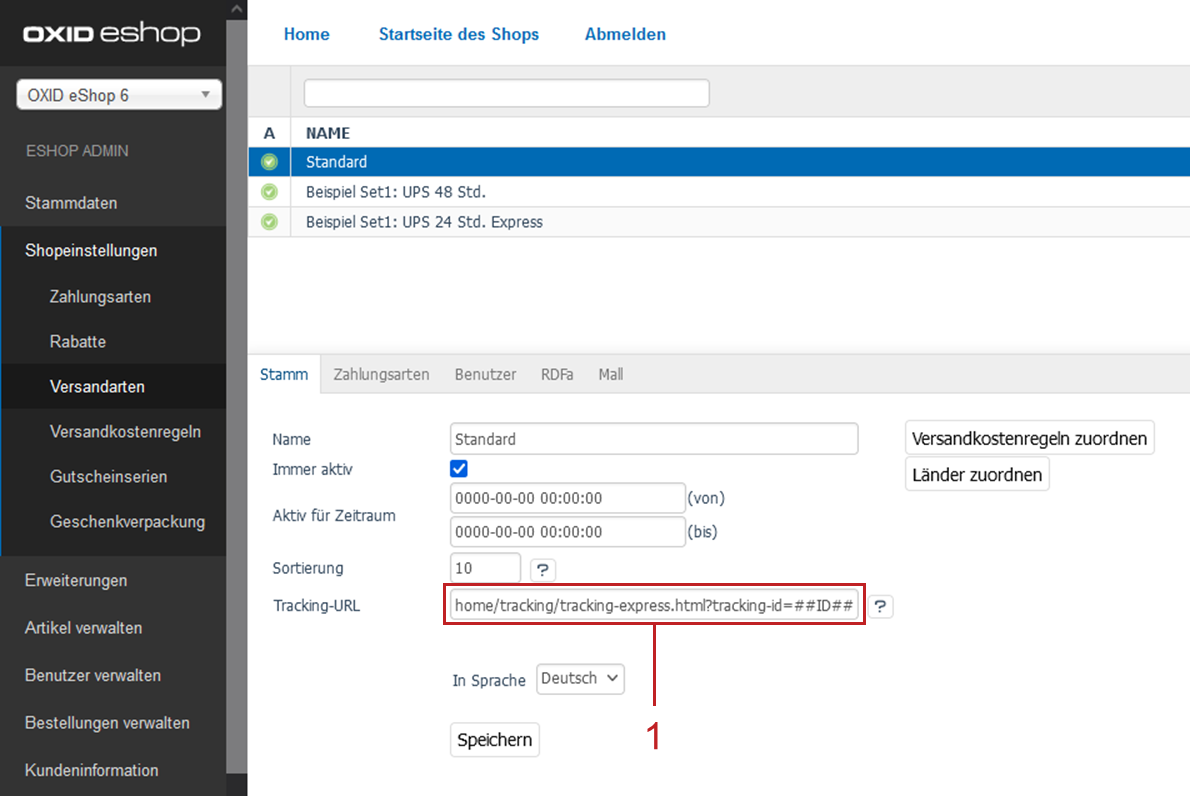Open help icon next to Sortierung field
Viewport: 1190px width, 796px height.
coord(542,570)
